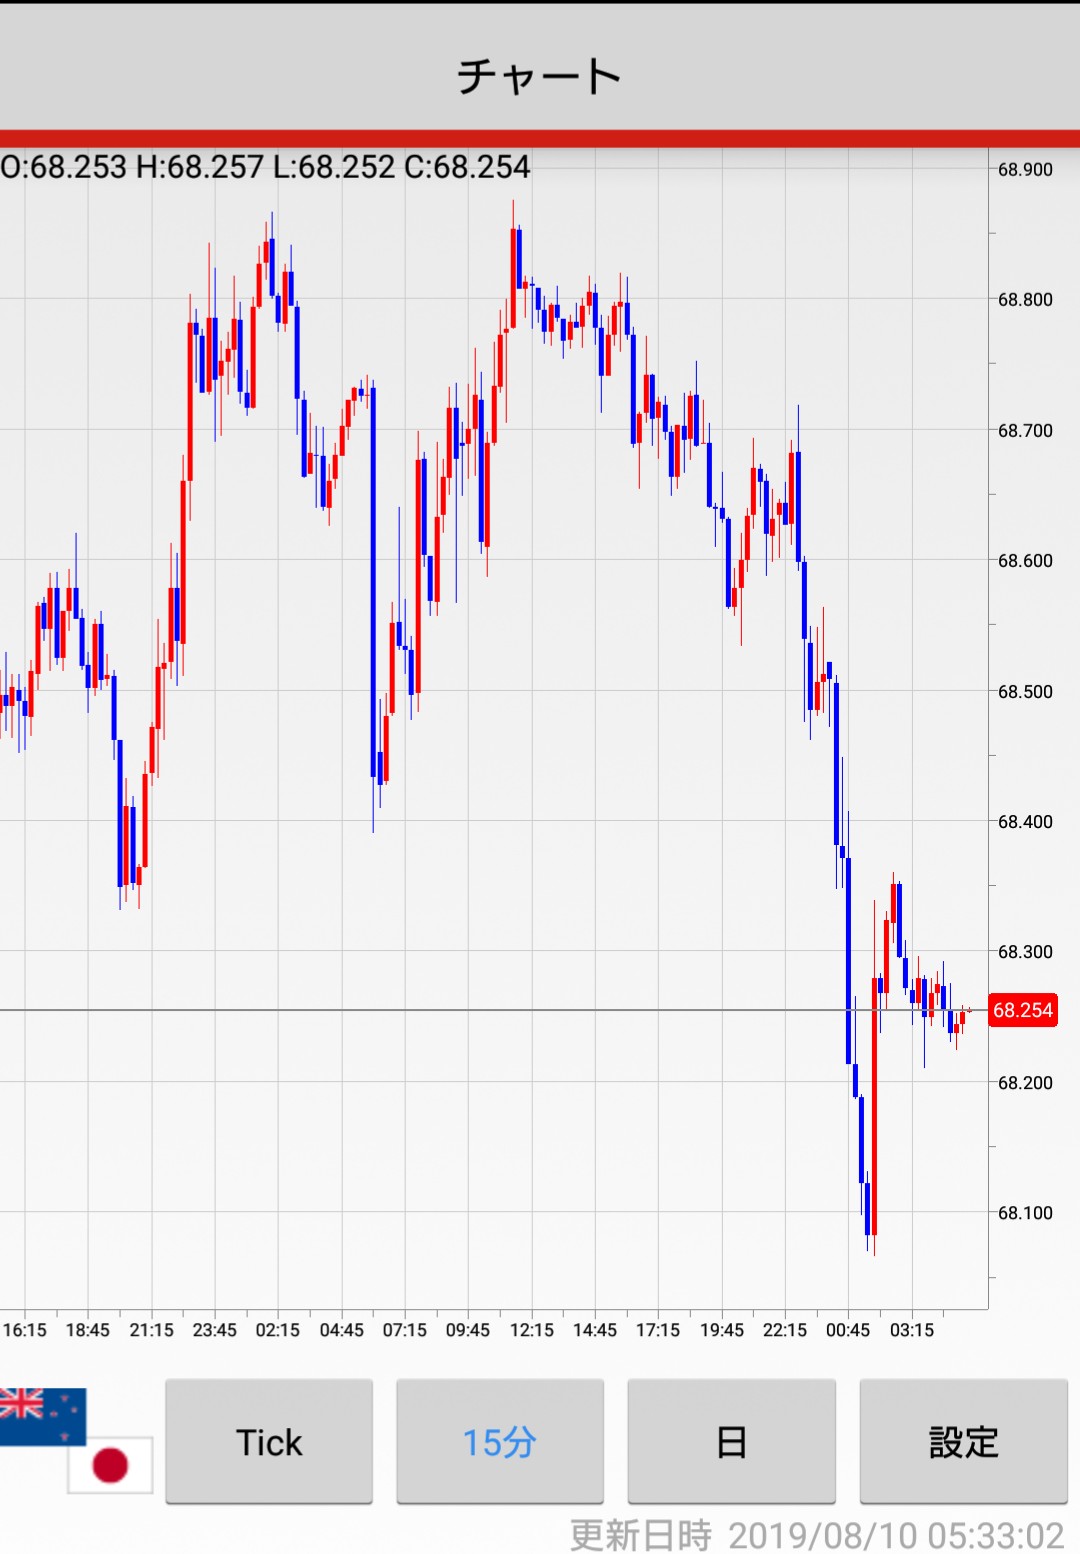
Task: Select the 日 daily timeframe button
Action: click(x=731, y=1441)
